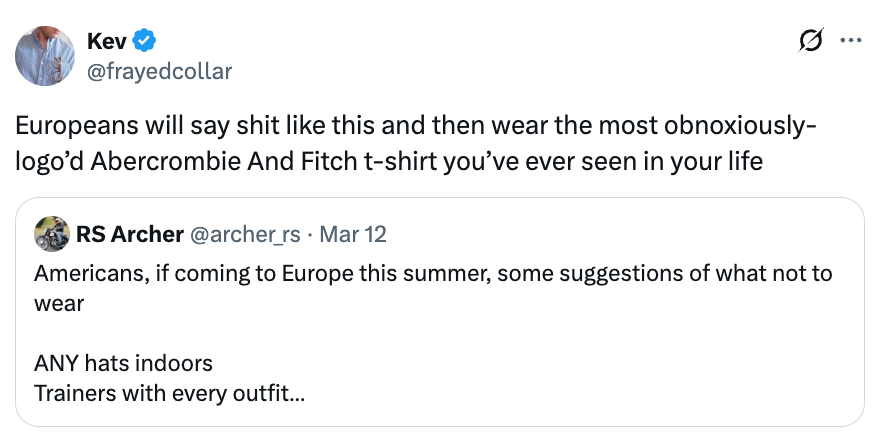Viewport: 878px width, 444px height.
Task: Open the three-dot More options menu
Action: coord(851,41)
